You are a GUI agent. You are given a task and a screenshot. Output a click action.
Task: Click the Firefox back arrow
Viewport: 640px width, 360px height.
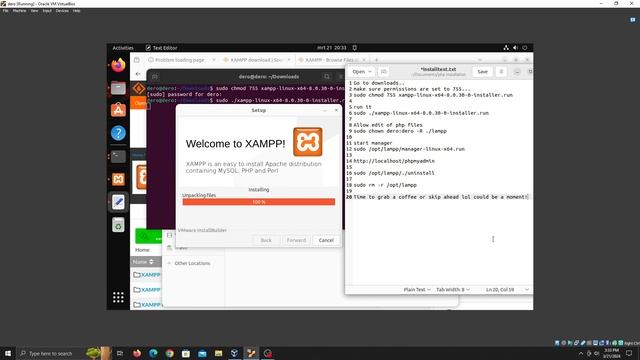click(138, 74)
